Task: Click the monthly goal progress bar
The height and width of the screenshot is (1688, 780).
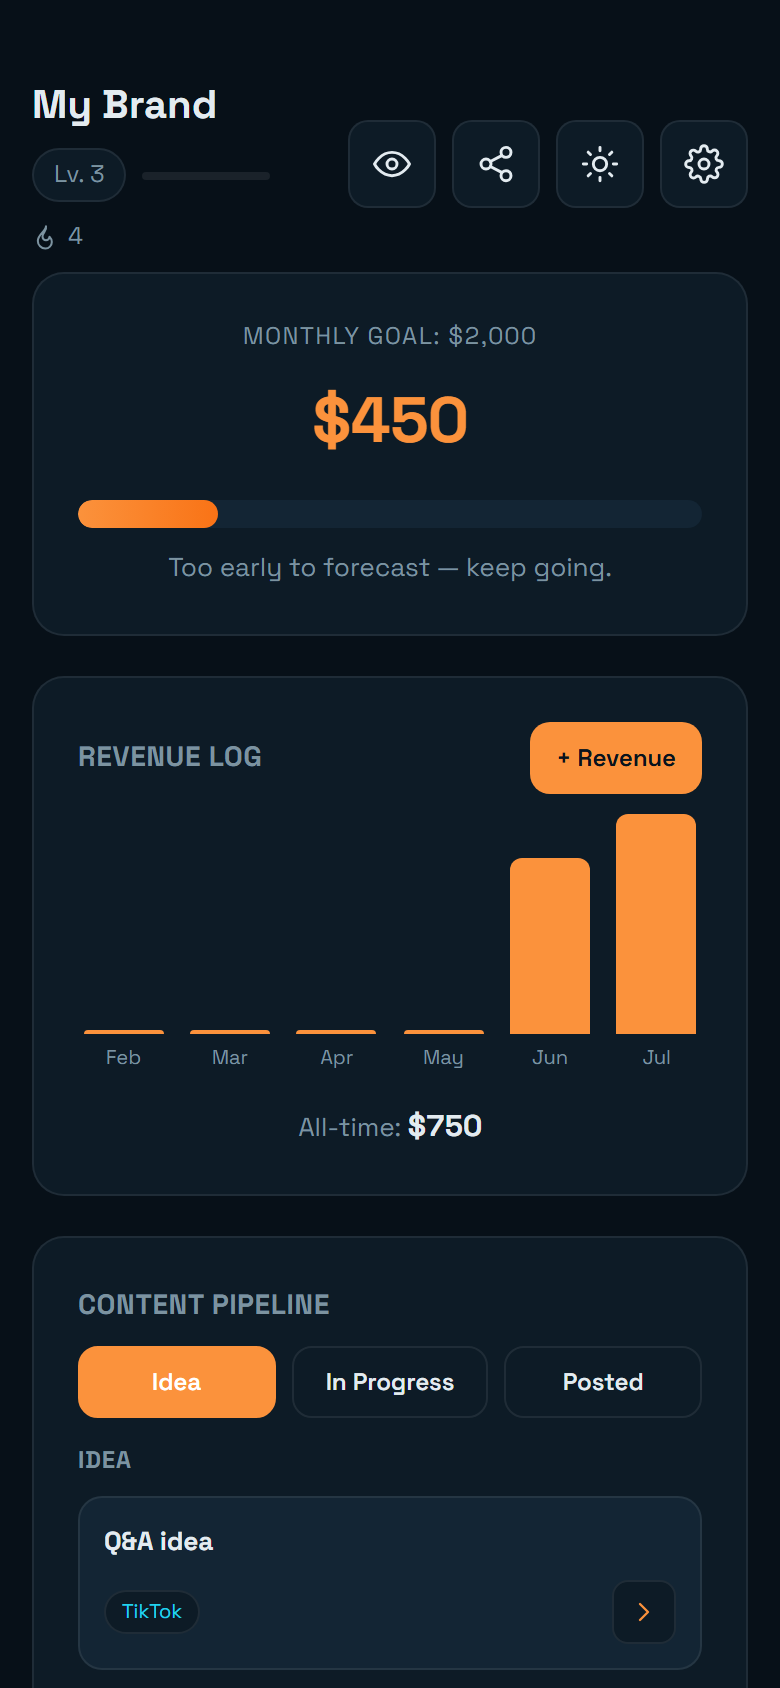Action: click(390, 514)
